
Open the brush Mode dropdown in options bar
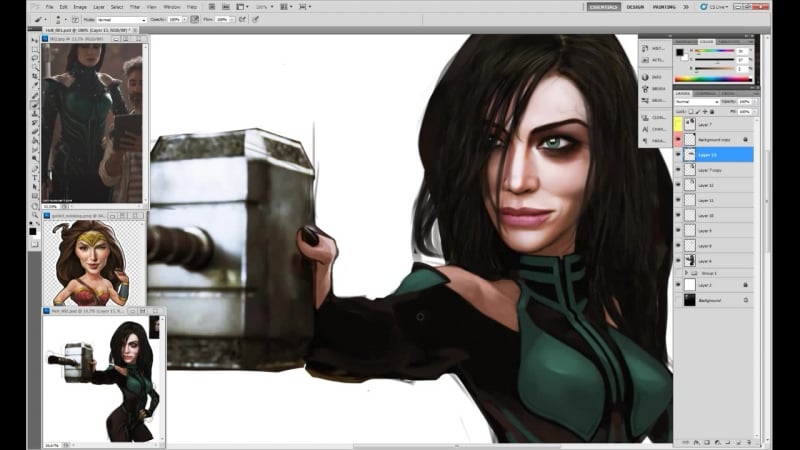pos(122,19)
